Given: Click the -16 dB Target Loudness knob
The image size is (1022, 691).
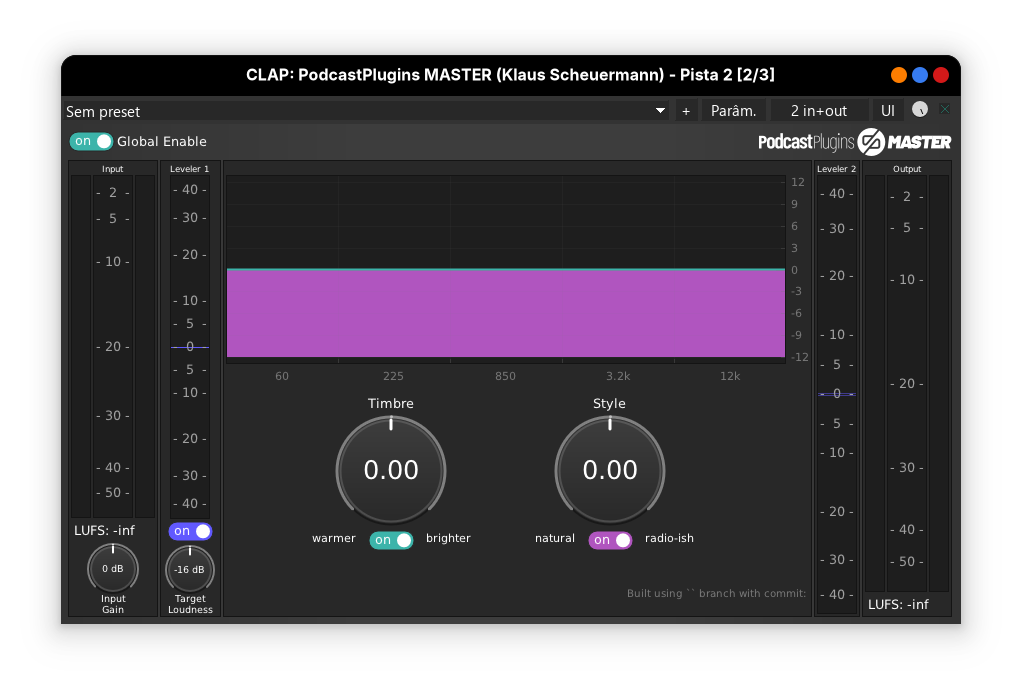Looking at the screenshot, I should (190, 569).
